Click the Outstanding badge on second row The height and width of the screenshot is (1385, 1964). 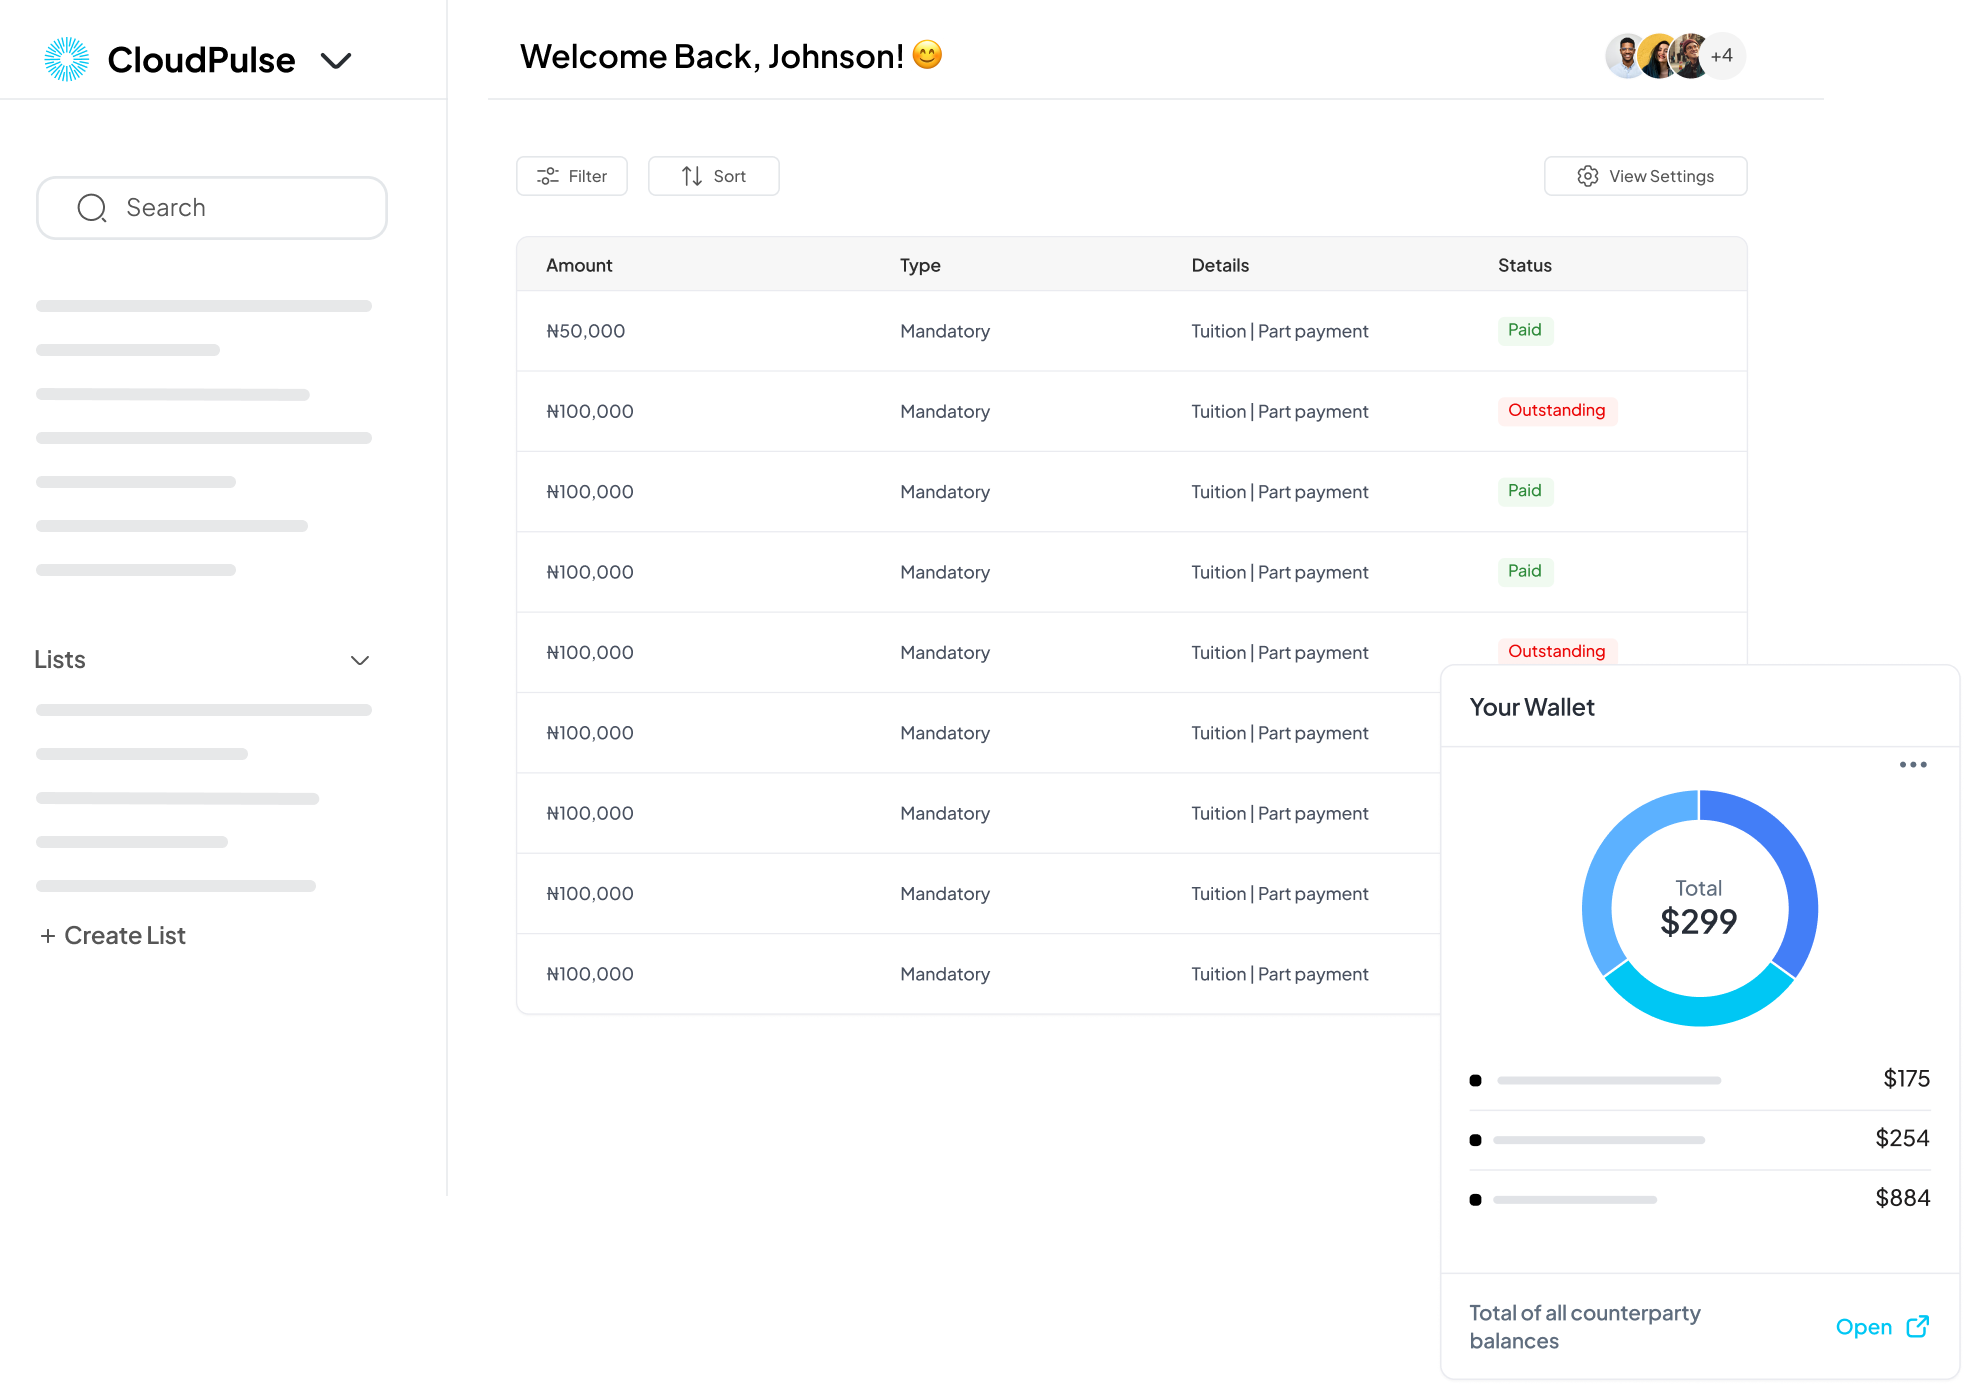(1556, 410)
